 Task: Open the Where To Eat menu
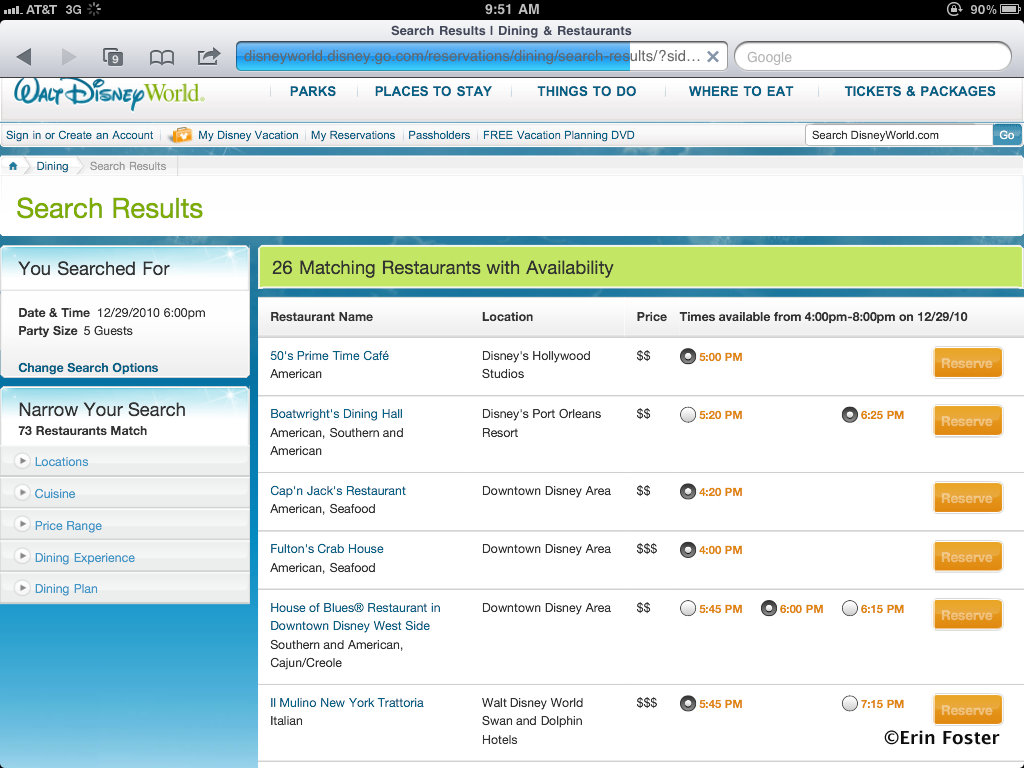pyautogui.click(x=740, y=91)
